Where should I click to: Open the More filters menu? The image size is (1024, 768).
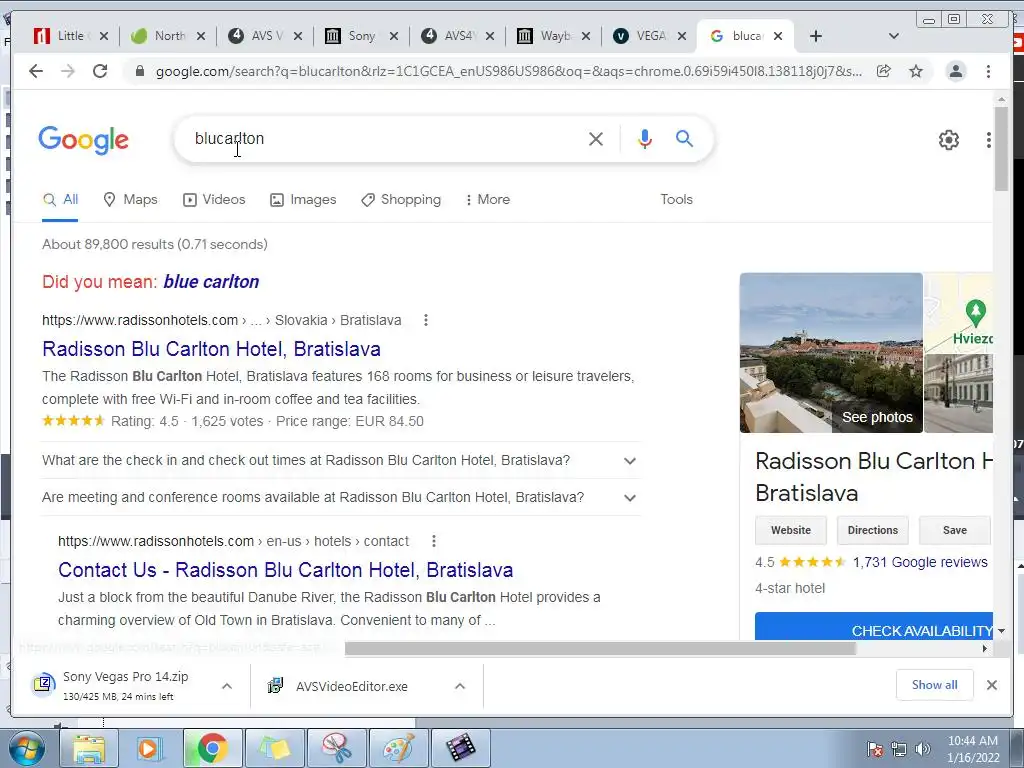487,200
